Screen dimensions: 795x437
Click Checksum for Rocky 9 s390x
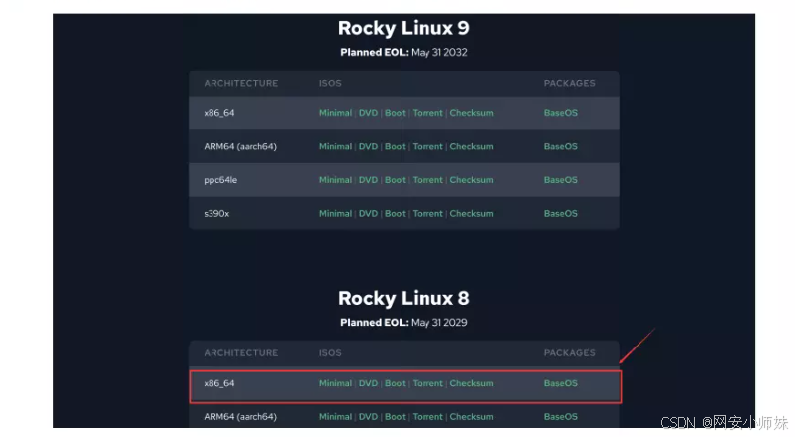pos(471,214)
